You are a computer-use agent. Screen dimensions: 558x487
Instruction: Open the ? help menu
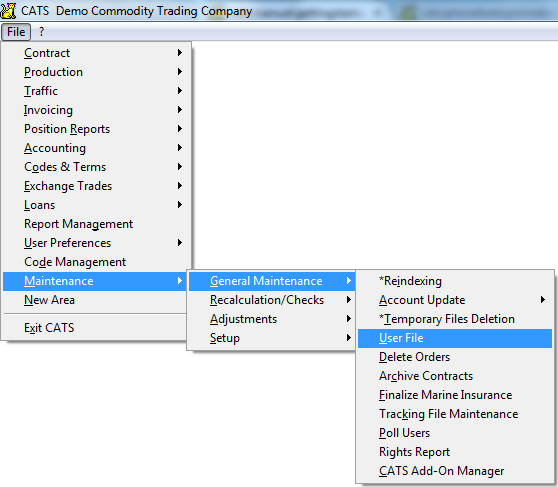41,32
